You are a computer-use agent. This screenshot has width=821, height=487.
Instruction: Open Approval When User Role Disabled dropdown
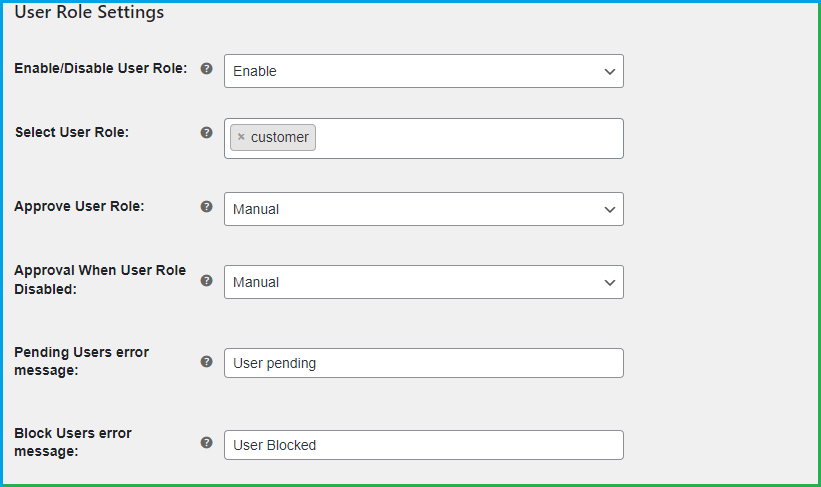coord(423,282)
